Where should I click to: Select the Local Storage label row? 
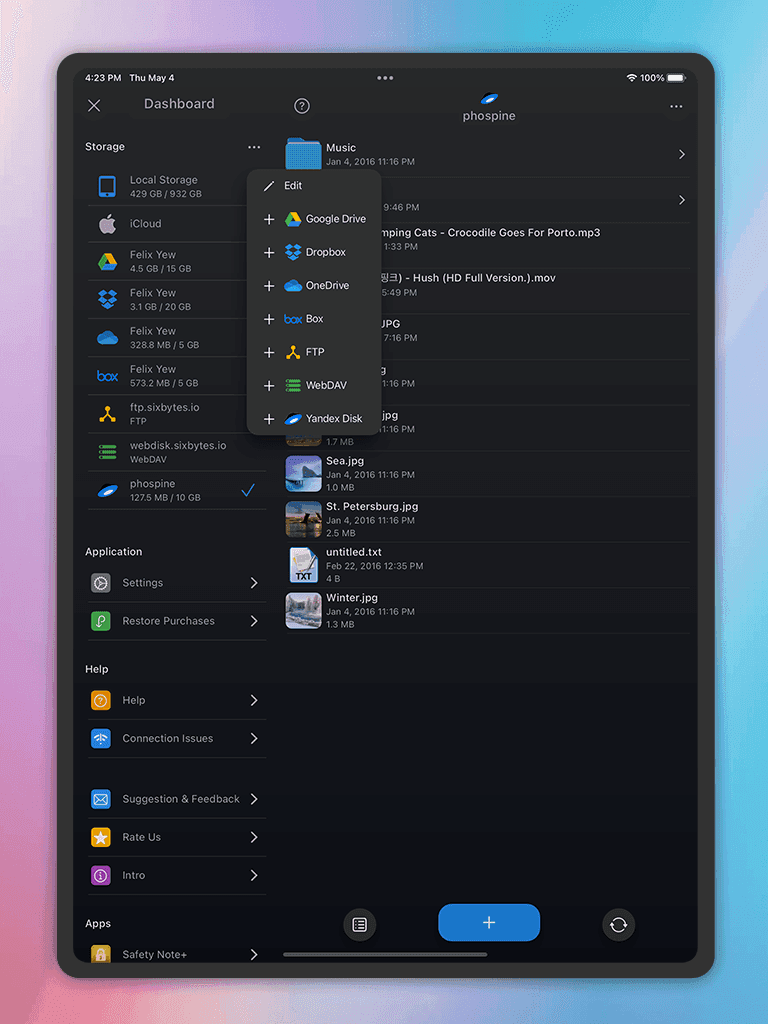pos(163,180)
